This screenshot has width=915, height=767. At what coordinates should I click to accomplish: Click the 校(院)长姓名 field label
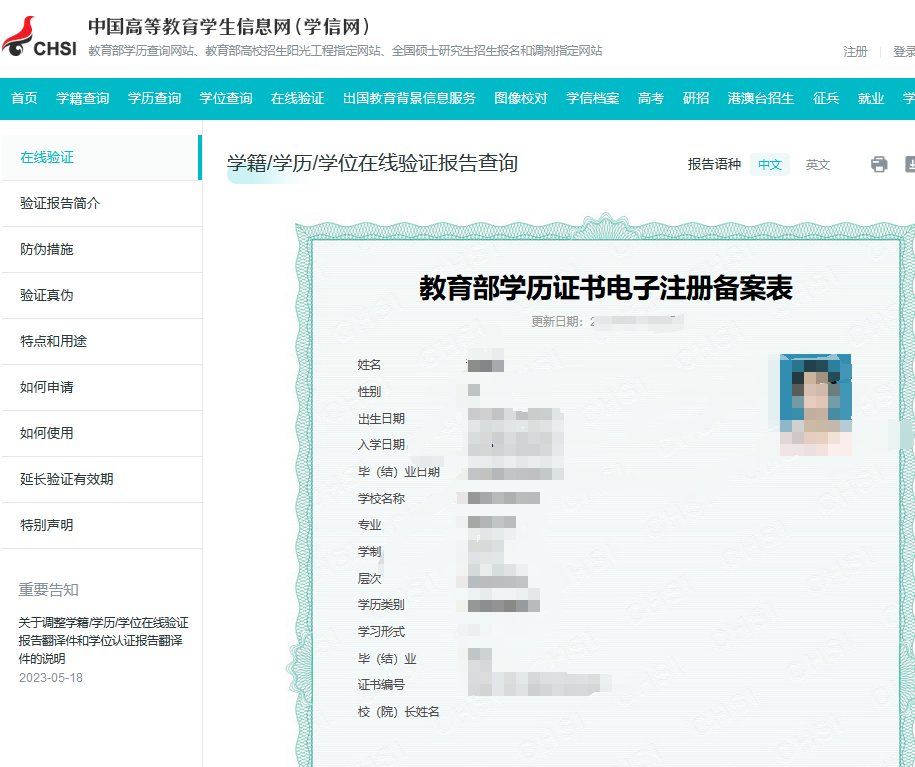[x=399, y=712]
